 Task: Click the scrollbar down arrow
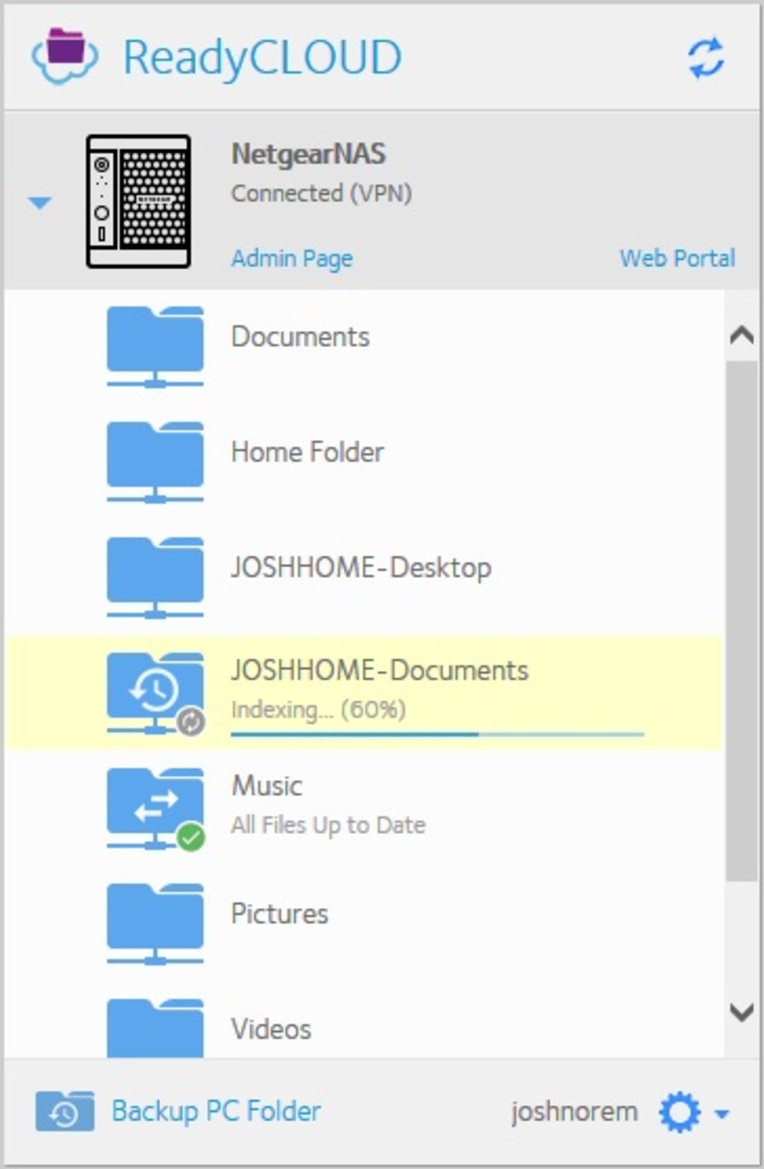pos(742,1012)
